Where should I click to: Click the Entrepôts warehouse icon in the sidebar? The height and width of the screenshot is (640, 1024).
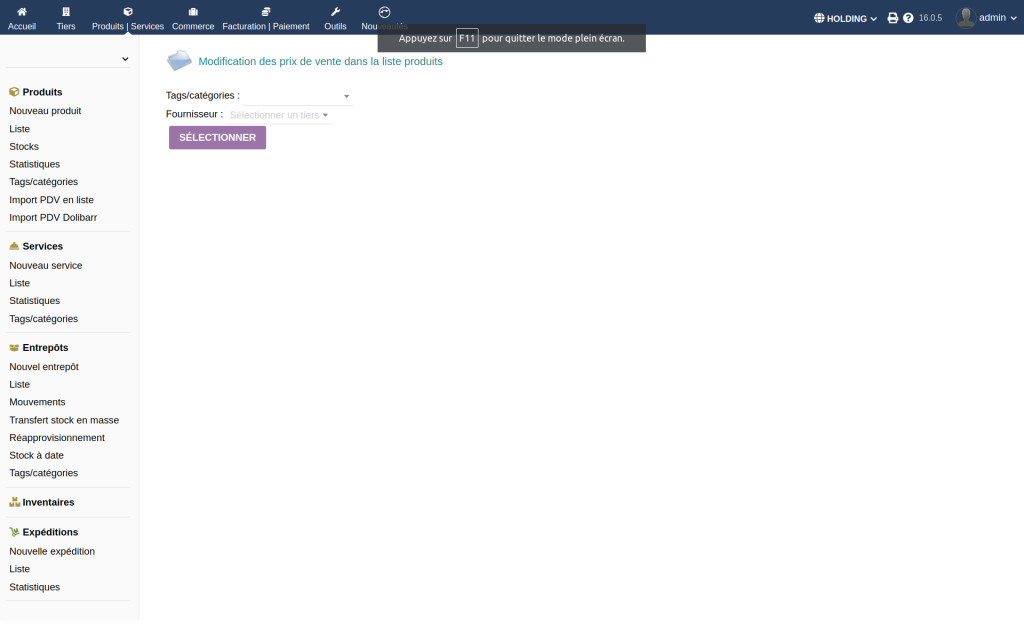(x=14, y=347)
